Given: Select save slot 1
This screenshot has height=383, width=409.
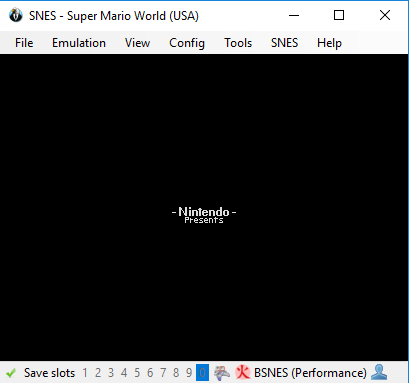Looking at the screenshot, I should coord(85,373).
